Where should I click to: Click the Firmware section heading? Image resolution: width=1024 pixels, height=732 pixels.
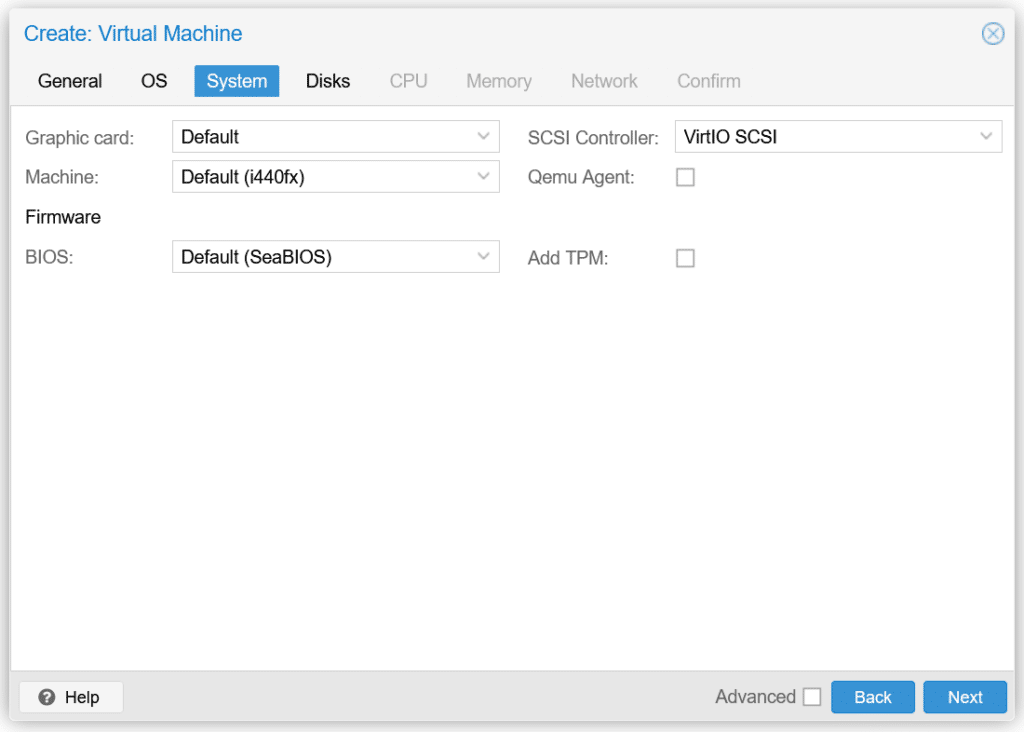tap(63, 217)
